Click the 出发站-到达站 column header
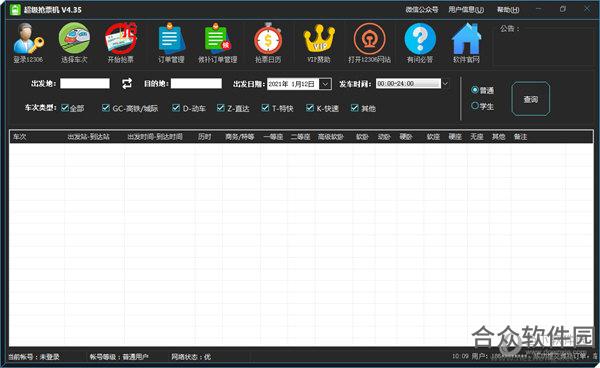 click(x=88, y=137)
